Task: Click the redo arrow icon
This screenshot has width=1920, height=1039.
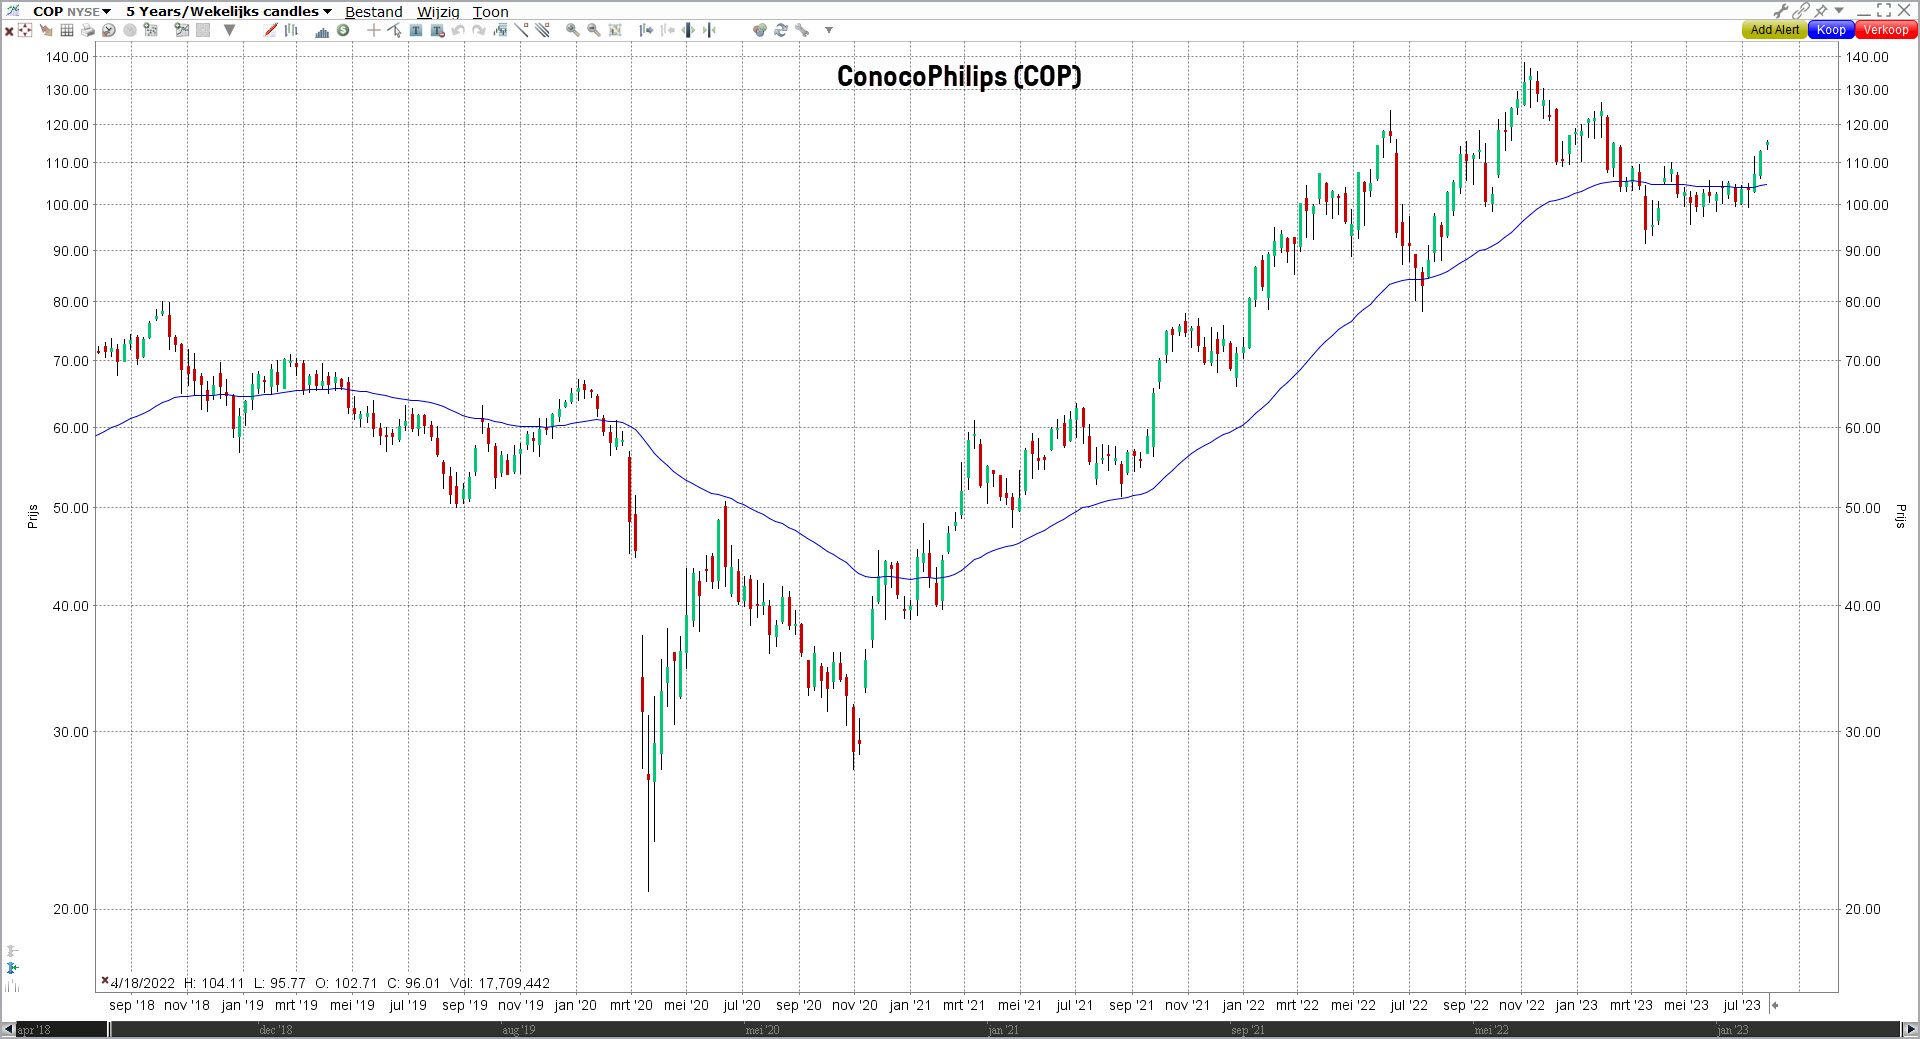Action: click(479, 30)
